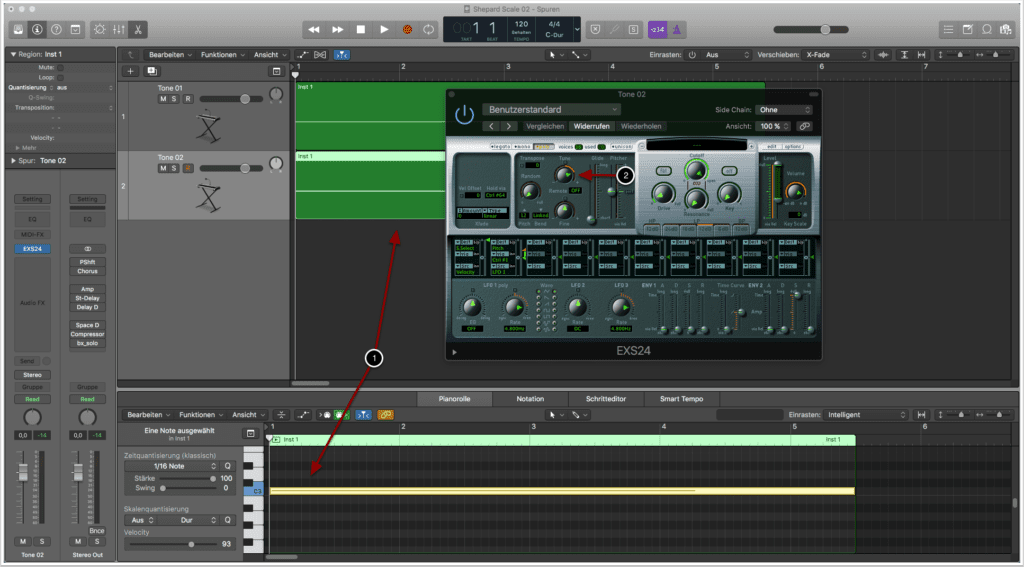The height and width of the screenshot is (567, 1024).
Task: Adjust the piano roll Velocity slider
Action: pos(190,544)
